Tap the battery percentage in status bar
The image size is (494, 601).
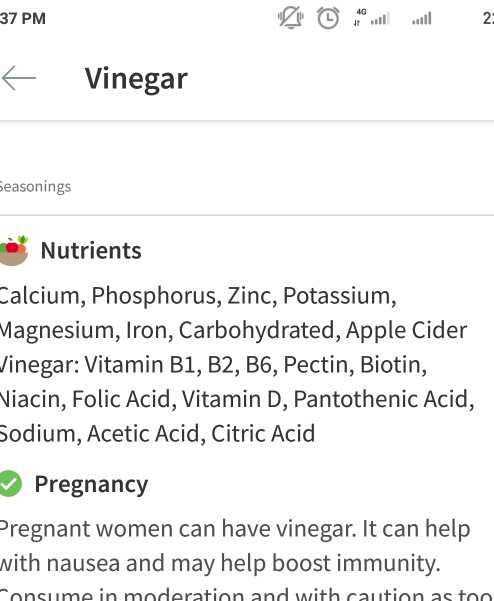[x=488, y=18]
